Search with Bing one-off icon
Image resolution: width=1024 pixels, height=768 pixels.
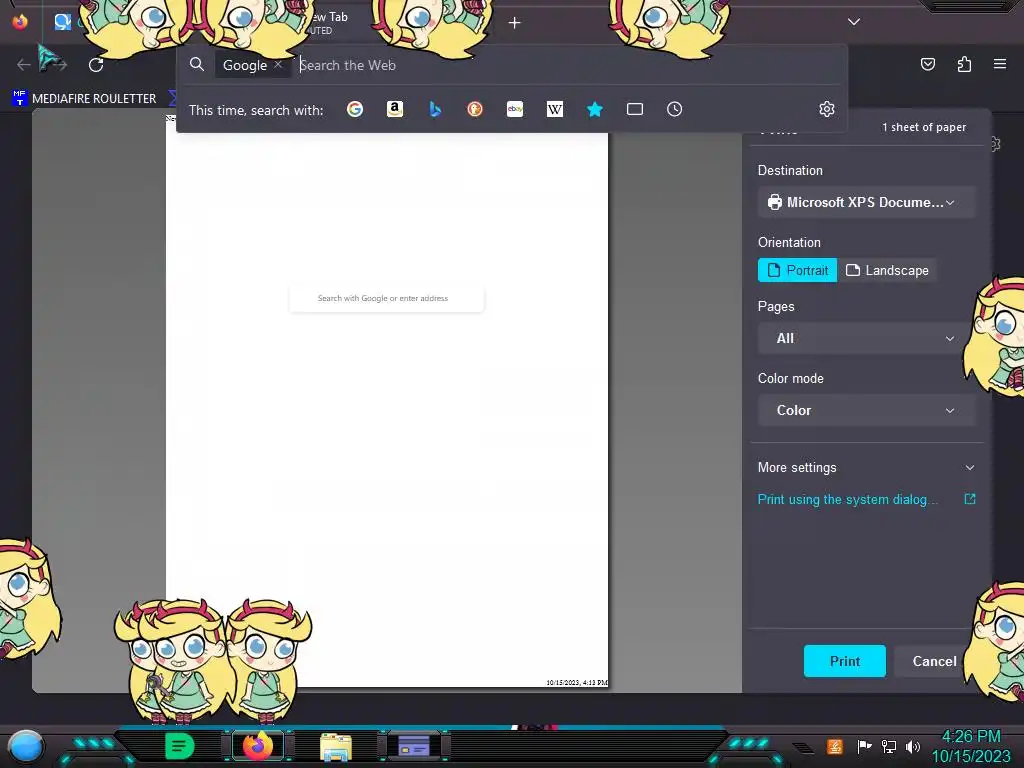click(x=435, y=109)
